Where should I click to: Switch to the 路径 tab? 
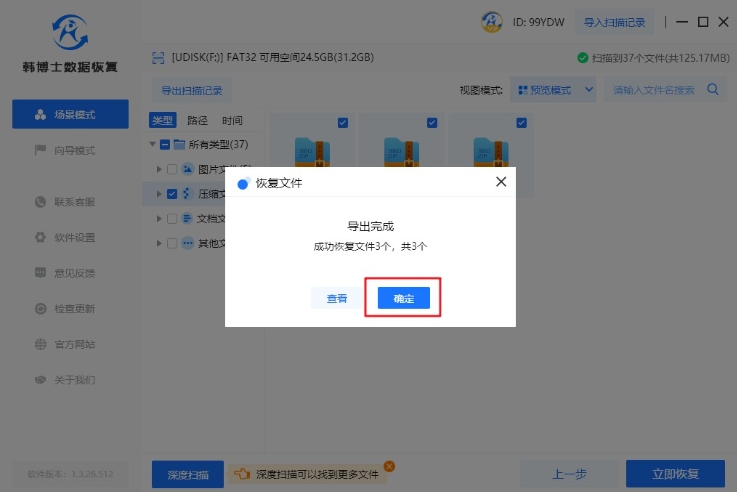point(197,120)
